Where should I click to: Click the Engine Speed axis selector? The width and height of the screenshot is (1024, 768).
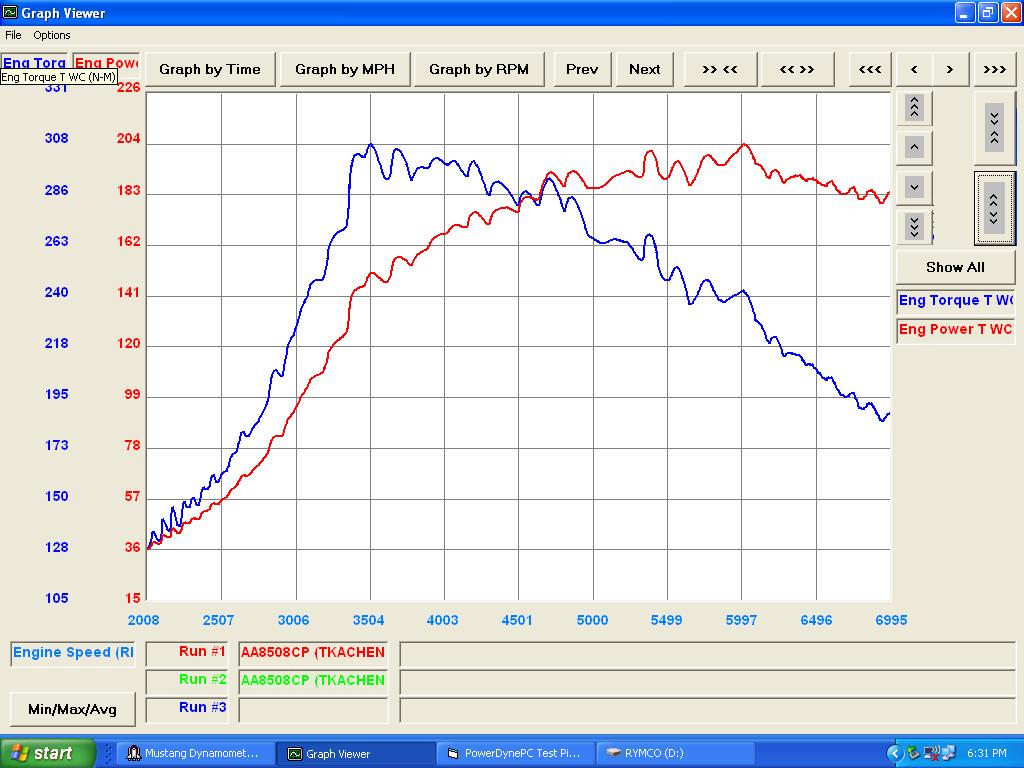point(73,653)
